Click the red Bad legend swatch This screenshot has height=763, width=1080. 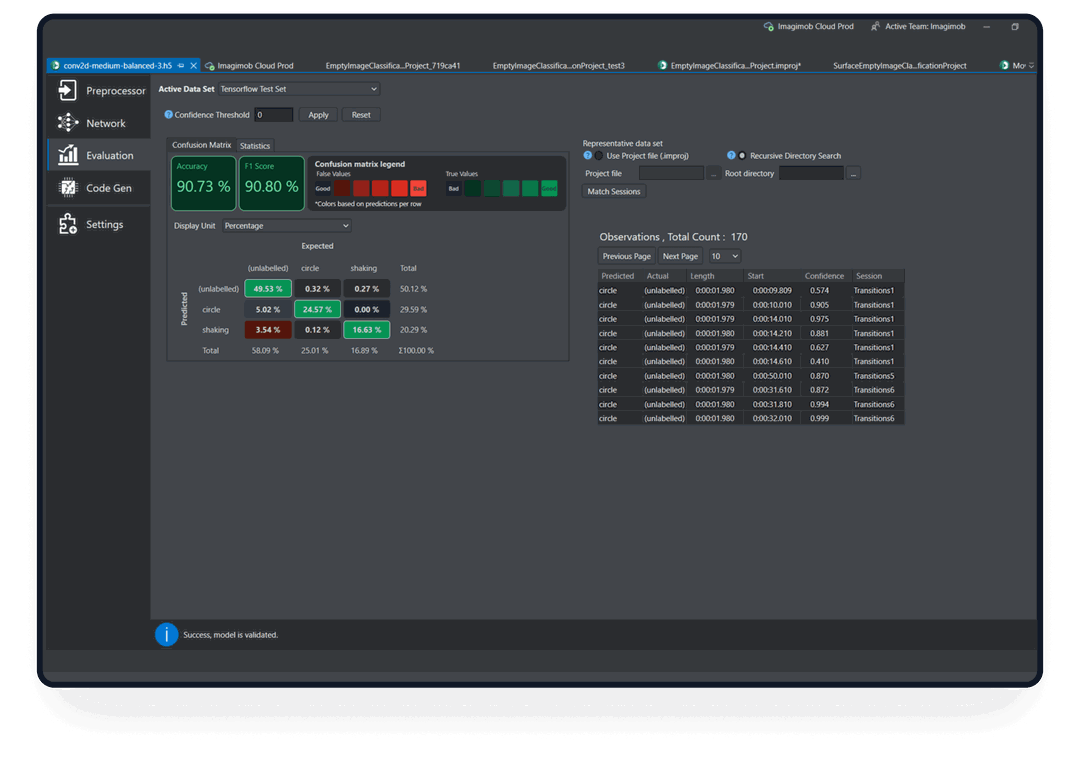tap(418, 188)
